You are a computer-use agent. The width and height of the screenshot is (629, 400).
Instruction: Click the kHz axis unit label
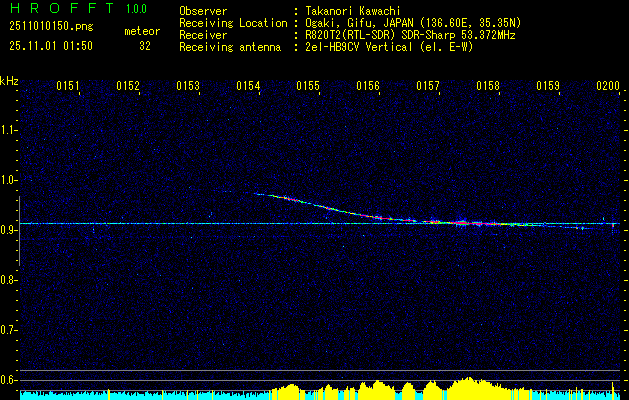click(x=9, y=79)
